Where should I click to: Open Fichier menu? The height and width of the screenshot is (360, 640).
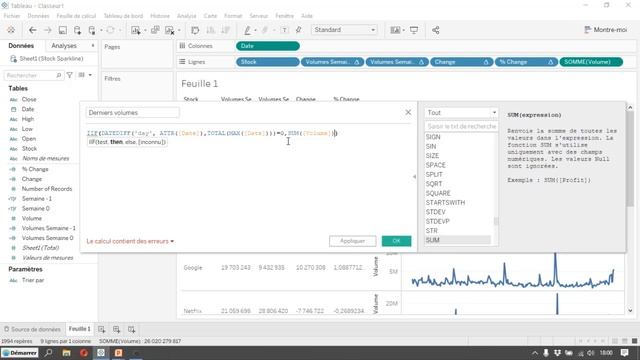12,16
